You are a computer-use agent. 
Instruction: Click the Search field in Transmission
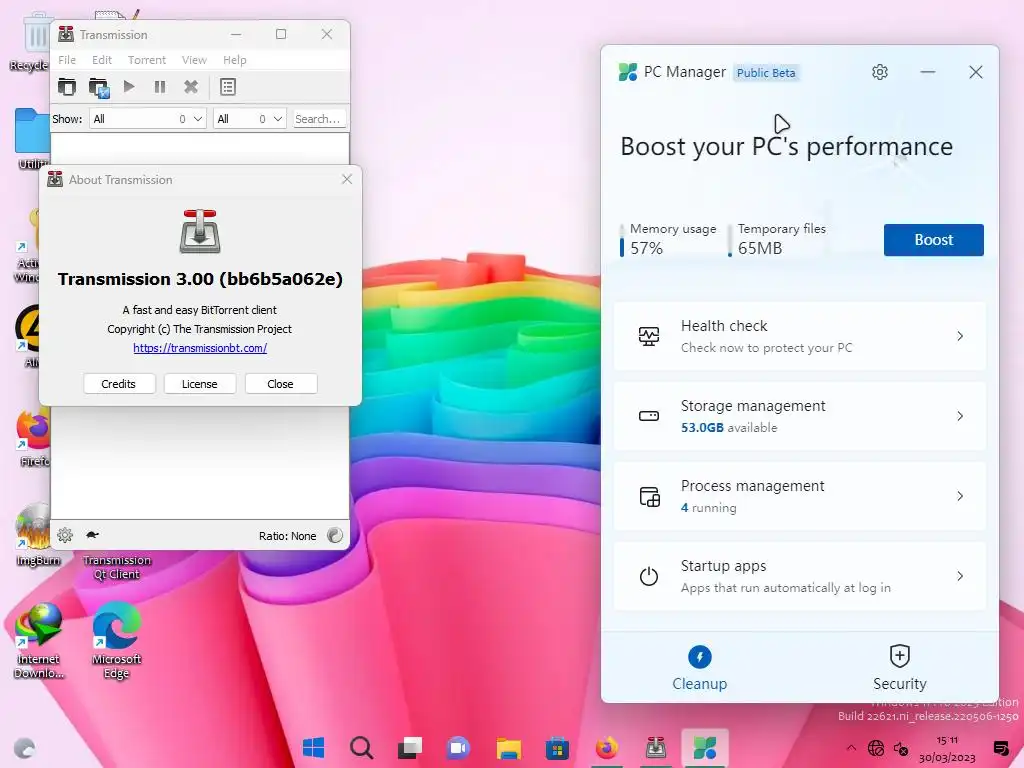click(319, 119)
